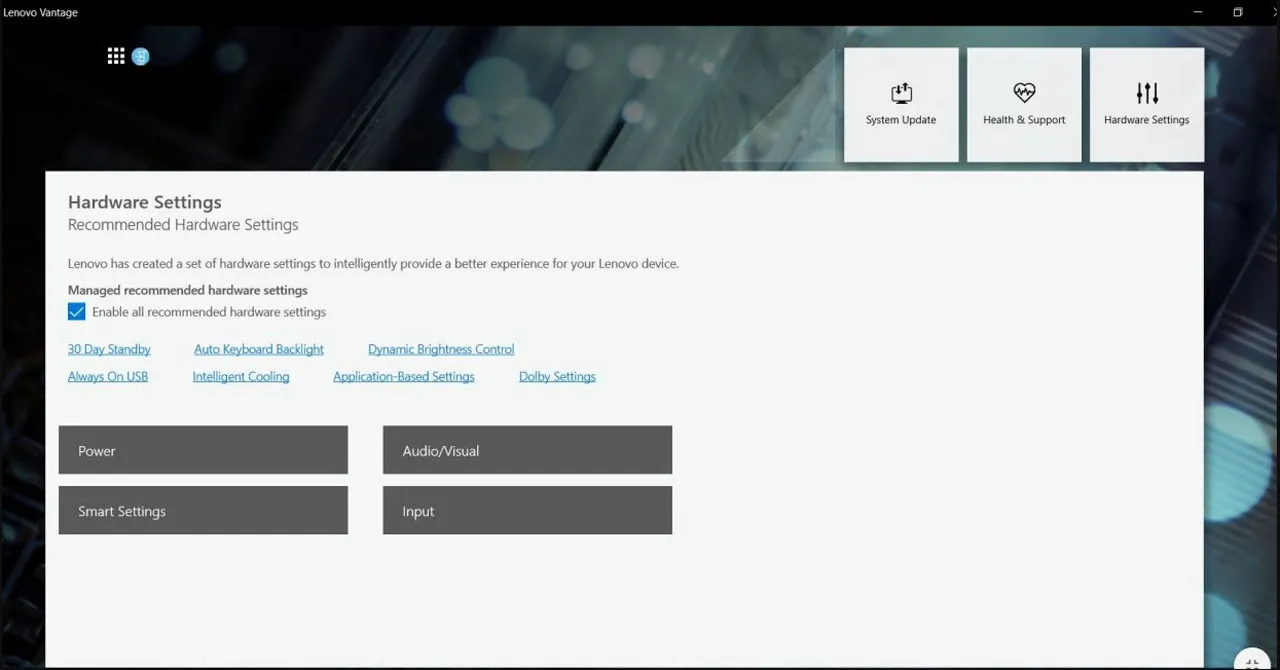Open the Health & Support tile

point(1024,105)
